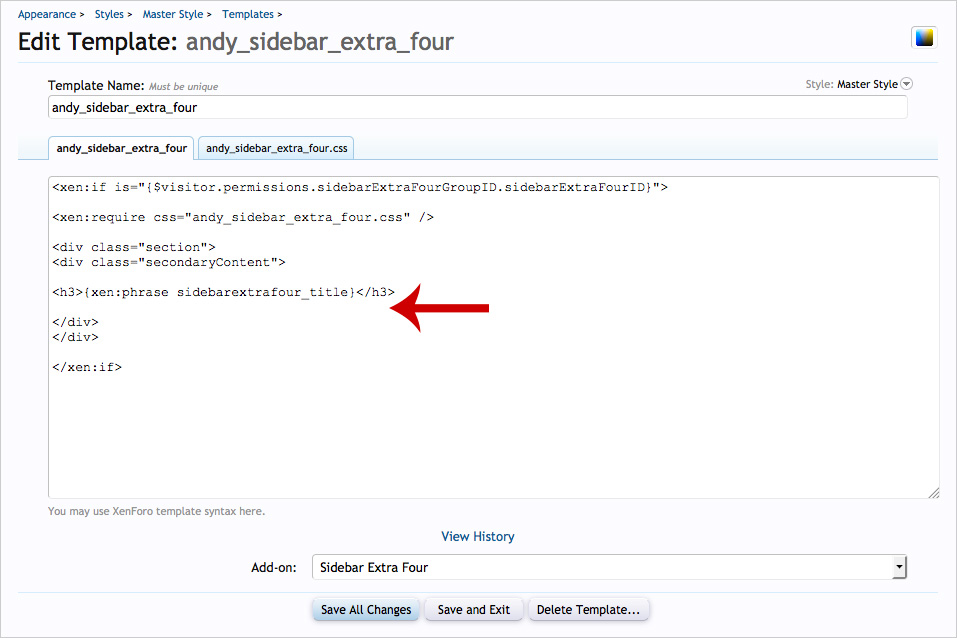Click Delete Template... button
Screen dimensions: 957x638
point(588,609)
